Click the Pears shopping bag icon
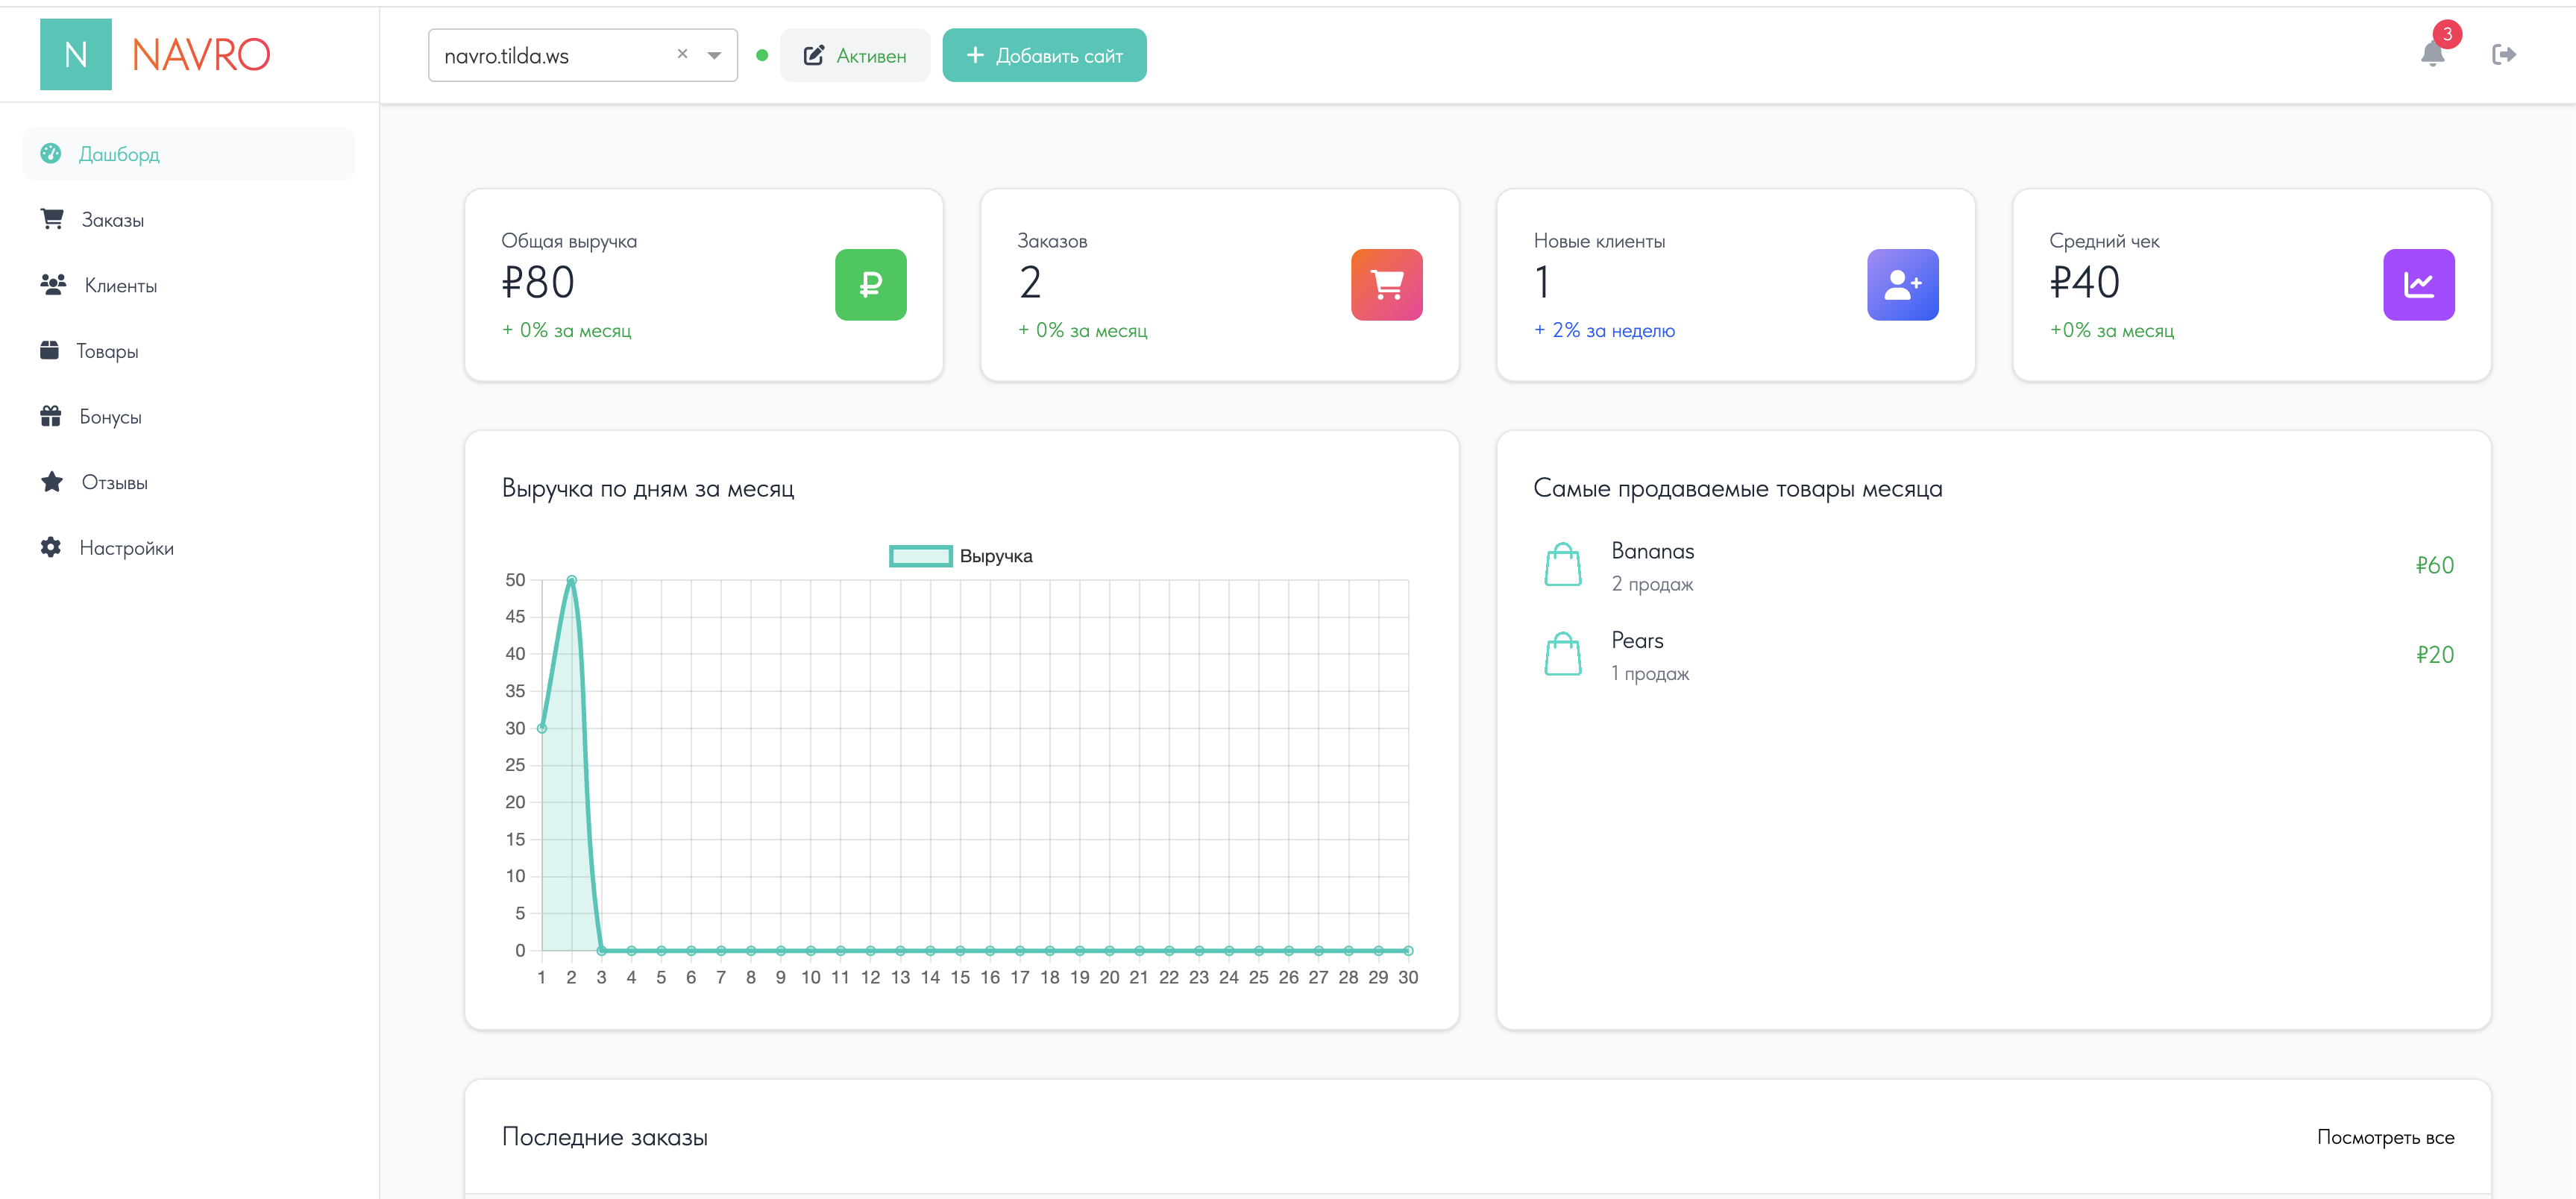 pyautogui.click(x=1562, y=654)
